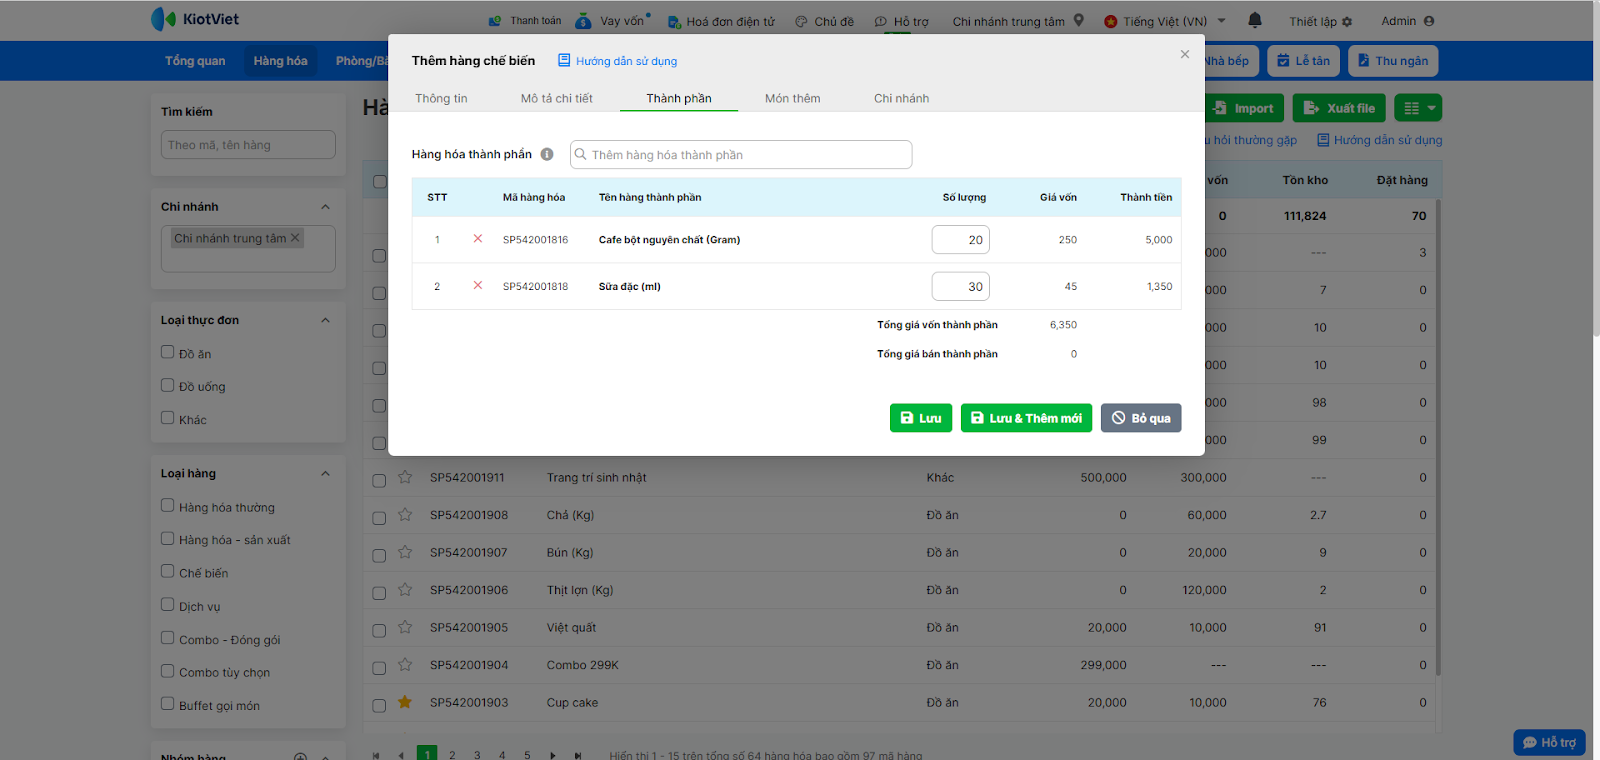The height and width of the screenshot is (760, 1600).
Task: Open the Hàng hóa menu
Action: pos(280,61)
